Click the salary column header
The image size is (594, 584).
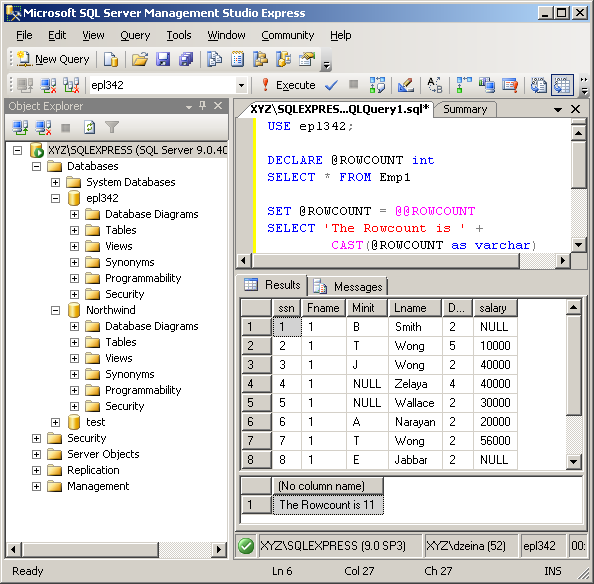tap(495, 308)
